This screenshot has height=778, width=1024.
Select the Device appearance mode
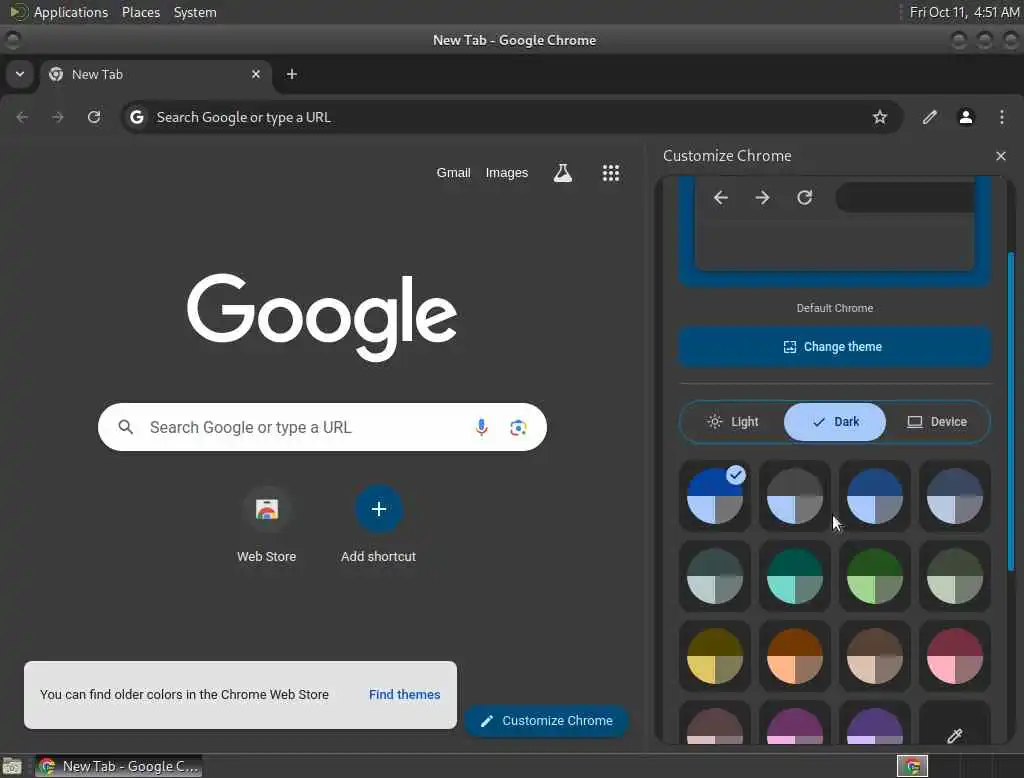[x=937, y=422]
